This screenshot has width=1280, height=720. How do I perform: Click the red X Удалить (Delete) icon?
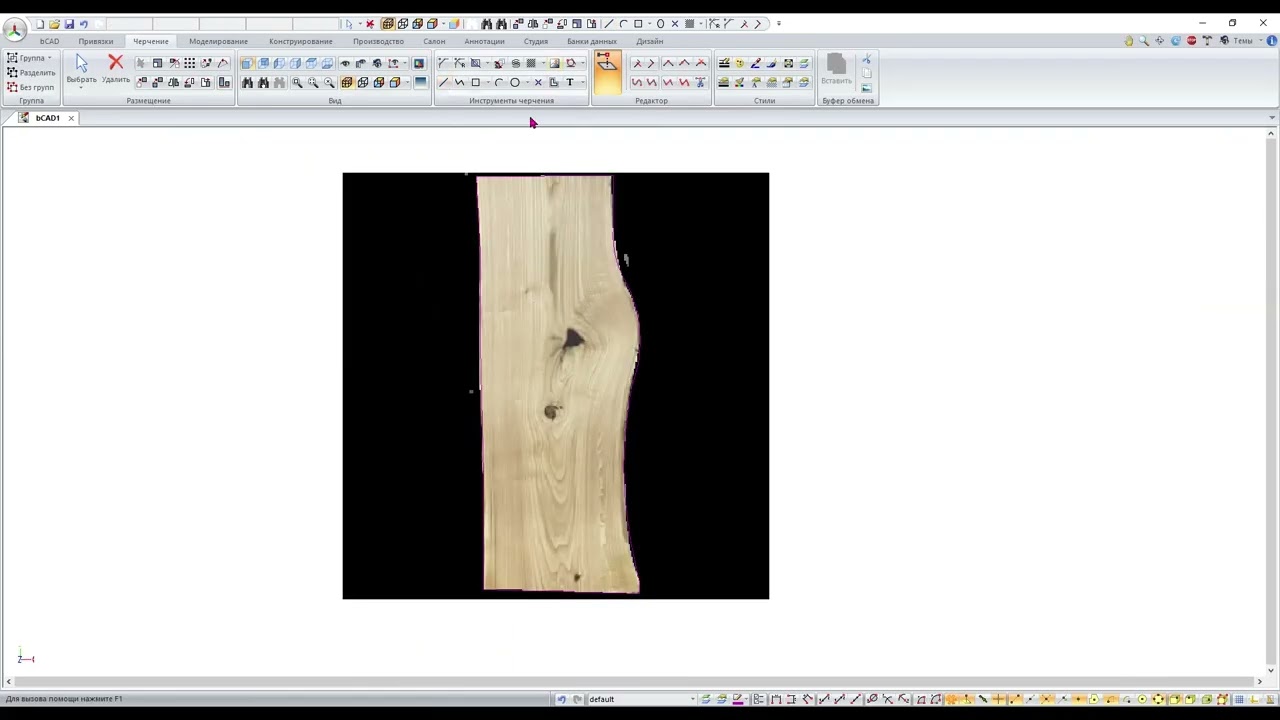115,64
